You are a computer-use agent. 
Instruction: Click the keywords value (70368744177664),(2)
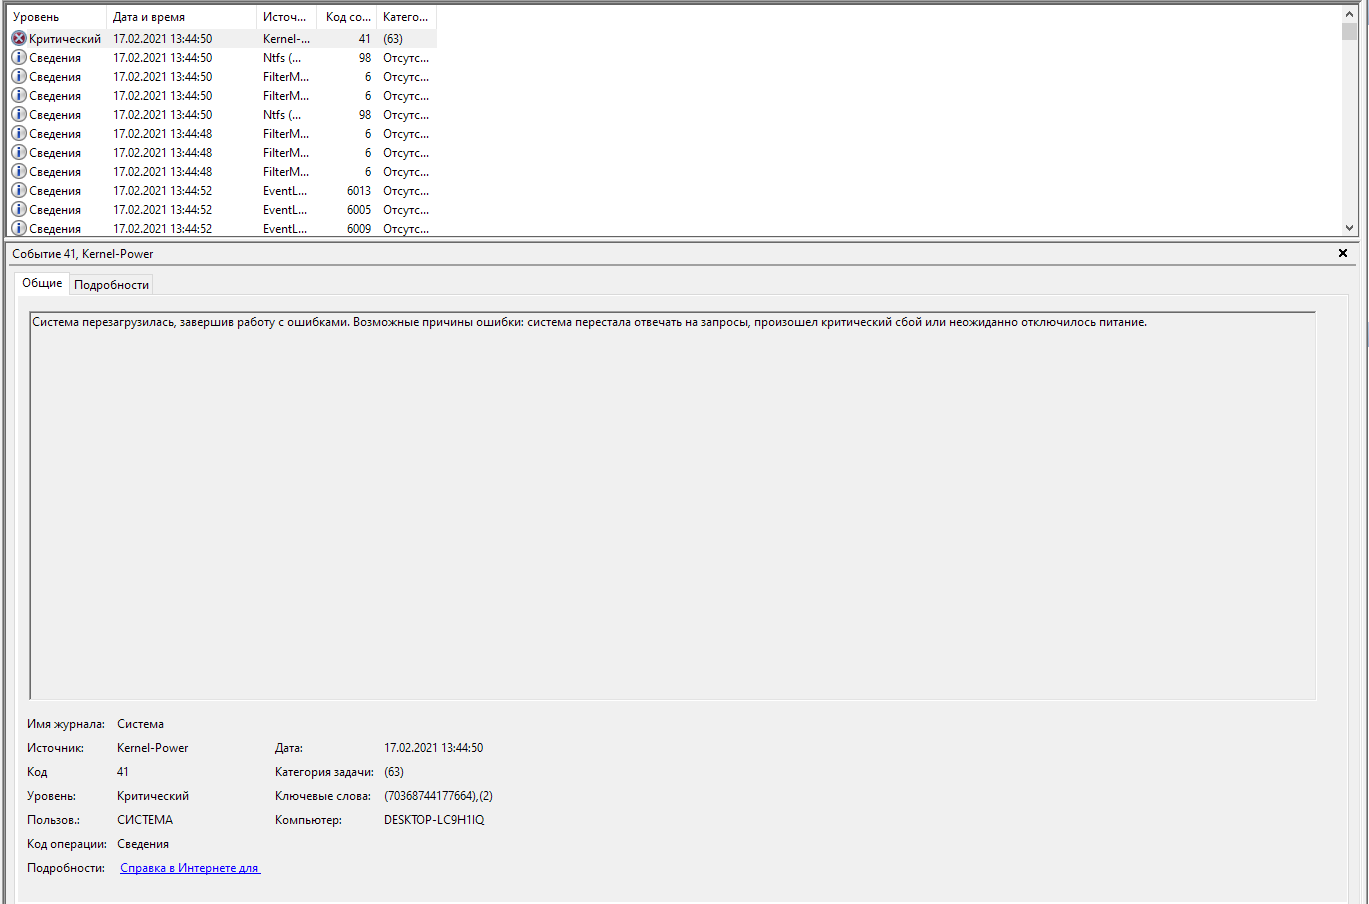pyautogui.click(x=438, y=796)
